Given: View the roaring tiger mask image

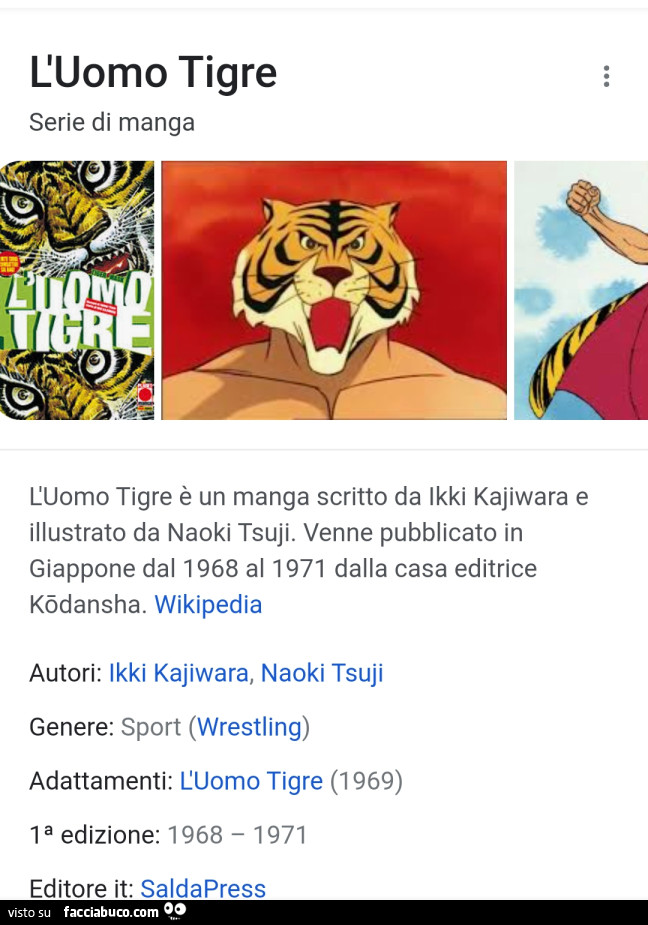Looking at the screenshot, I should coord(334,290).
